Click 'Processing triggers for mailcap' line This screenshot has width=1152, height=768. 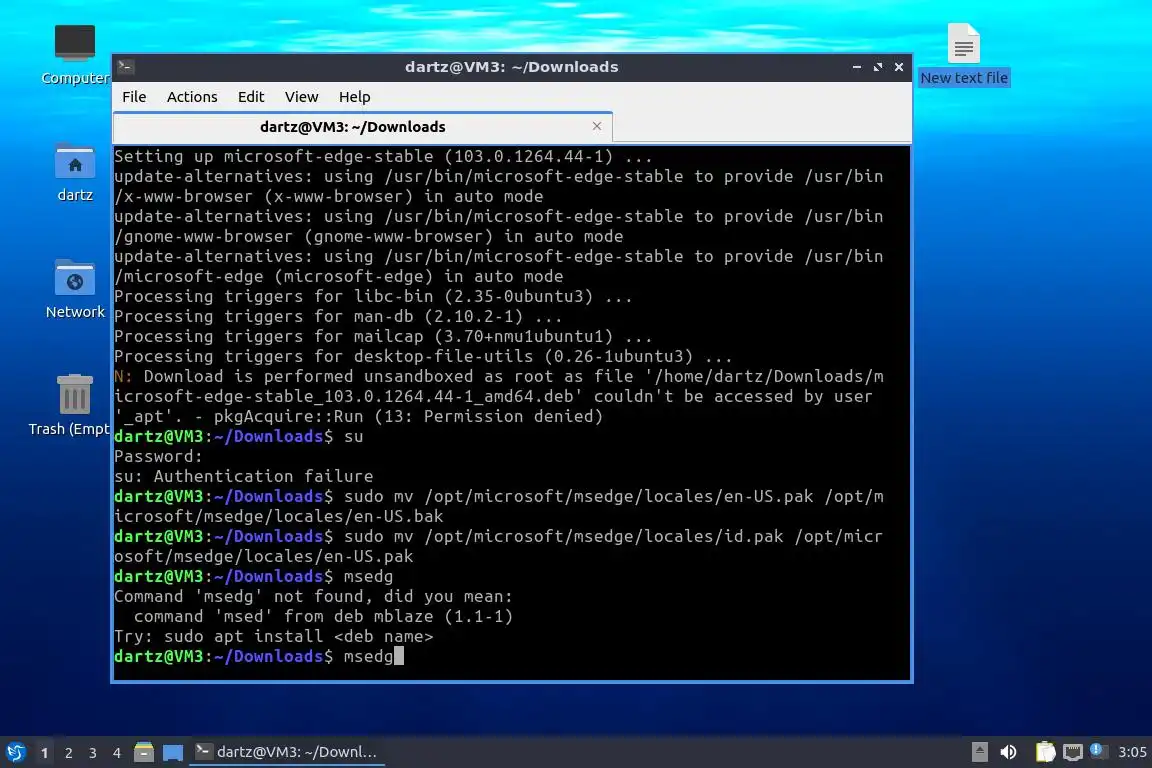click(383, 337)
